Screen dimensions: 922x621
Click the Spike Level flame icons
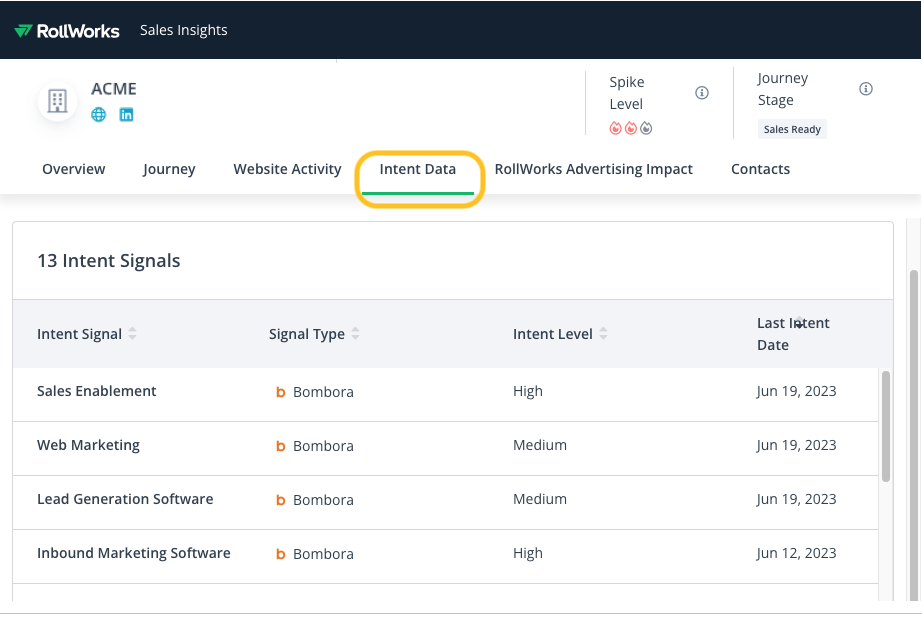[x=631, y=128]
